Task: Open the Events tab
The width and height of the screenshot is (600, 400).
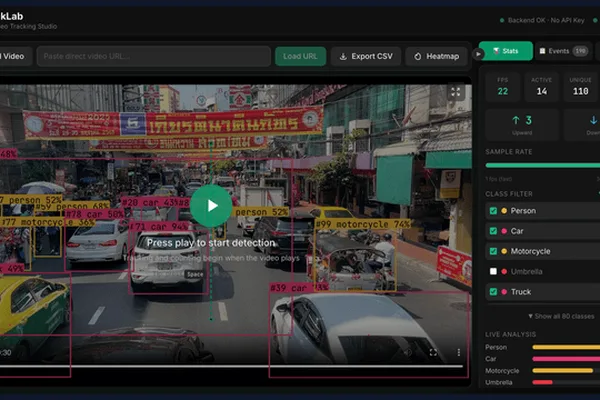Action: (x=564, y=51)
